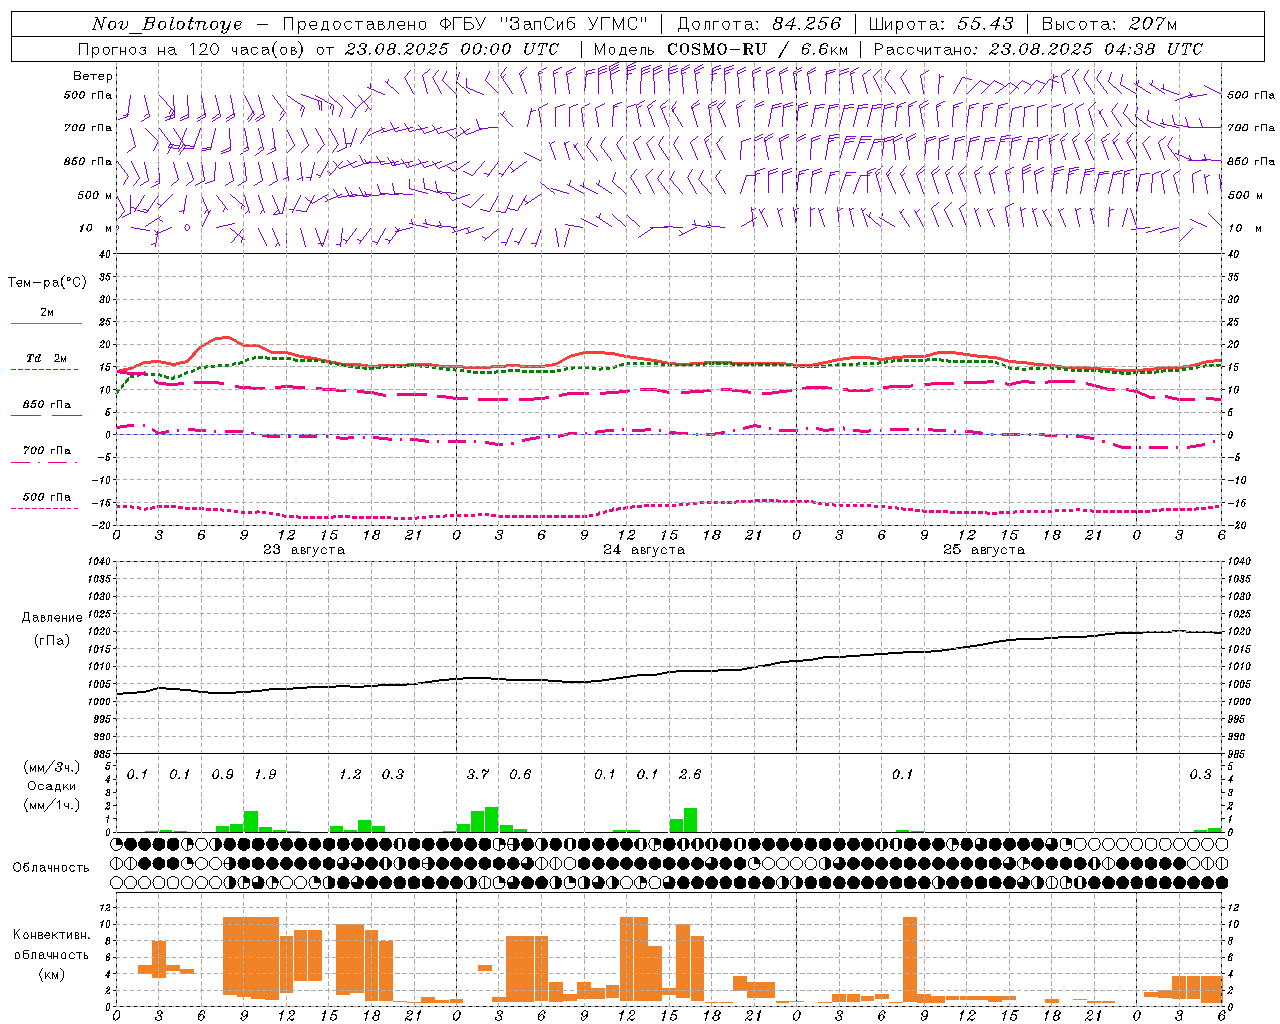Click the 3.7 precipitation total value
Image resolution: width=1280 pixels, height=1024 pixels.
click(x=478, y=774)
